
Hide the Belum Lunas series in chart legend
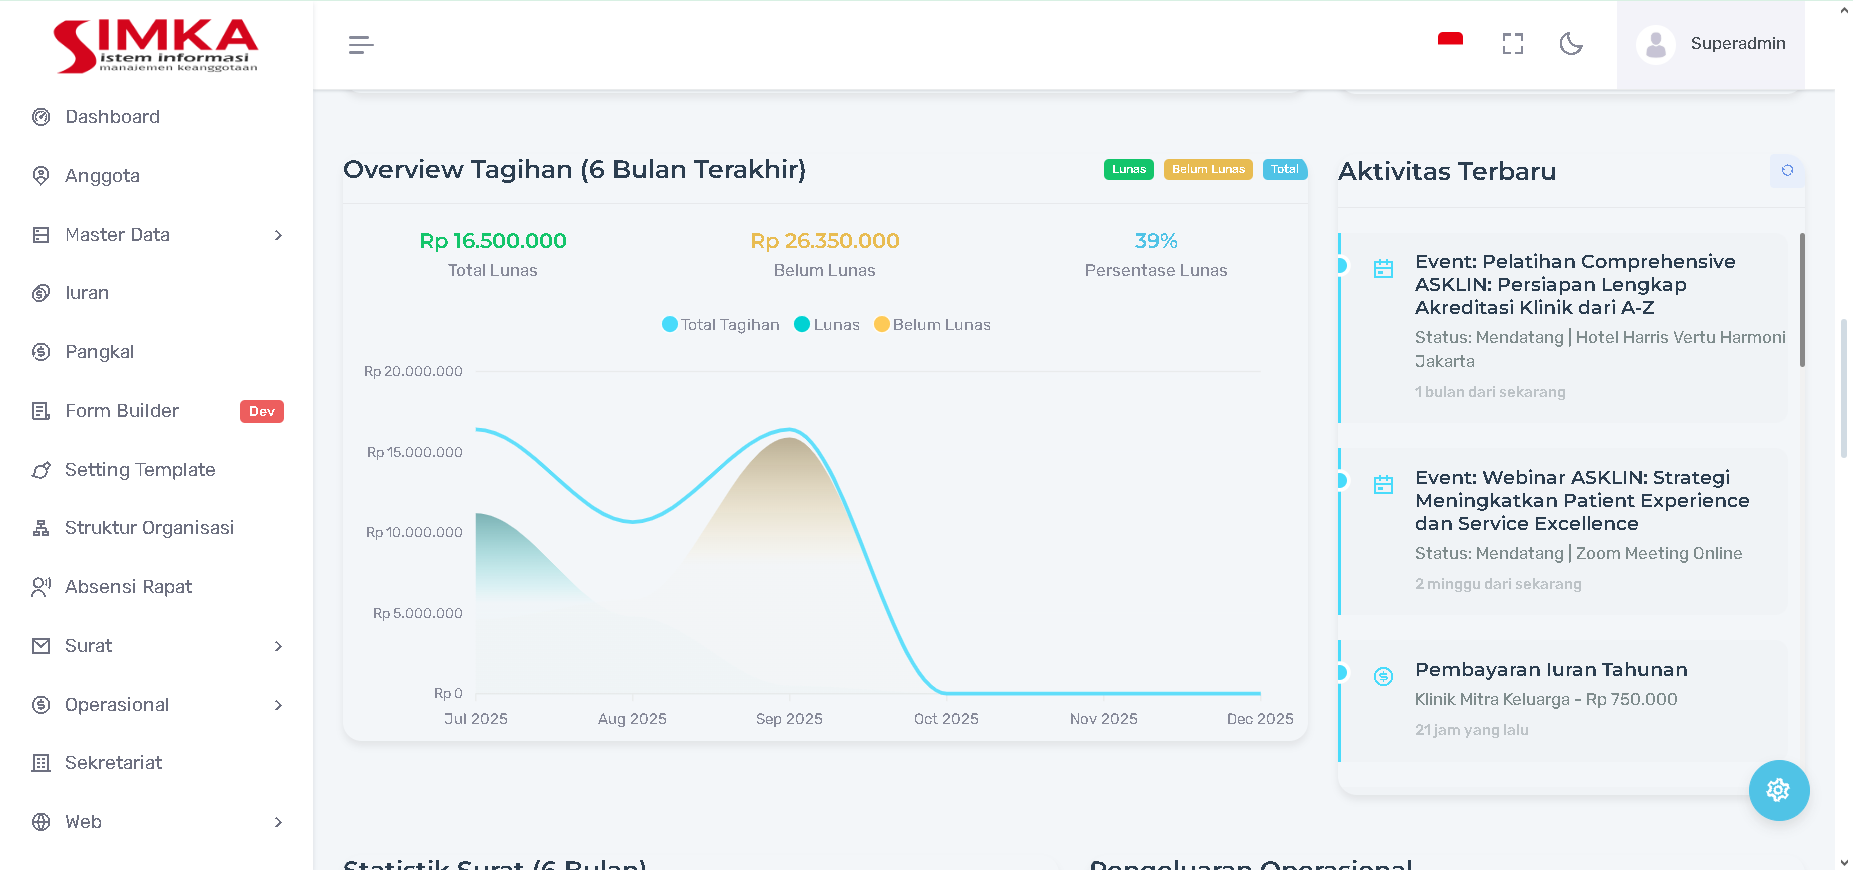point(932,325)
